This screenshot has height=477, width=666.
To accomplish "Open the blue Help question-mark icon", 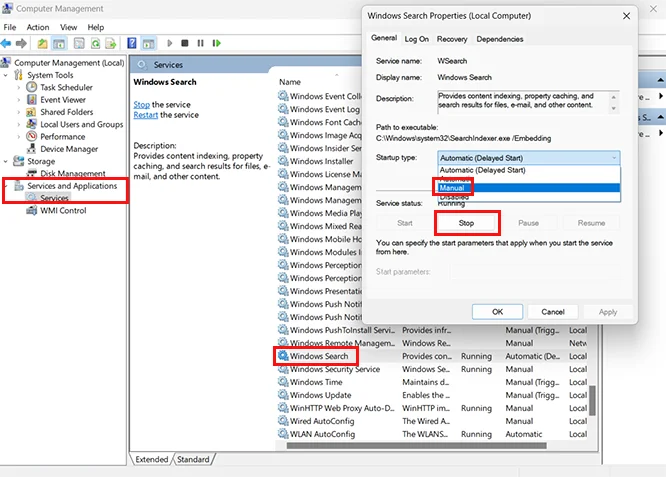I will click(x=132, y=43).
